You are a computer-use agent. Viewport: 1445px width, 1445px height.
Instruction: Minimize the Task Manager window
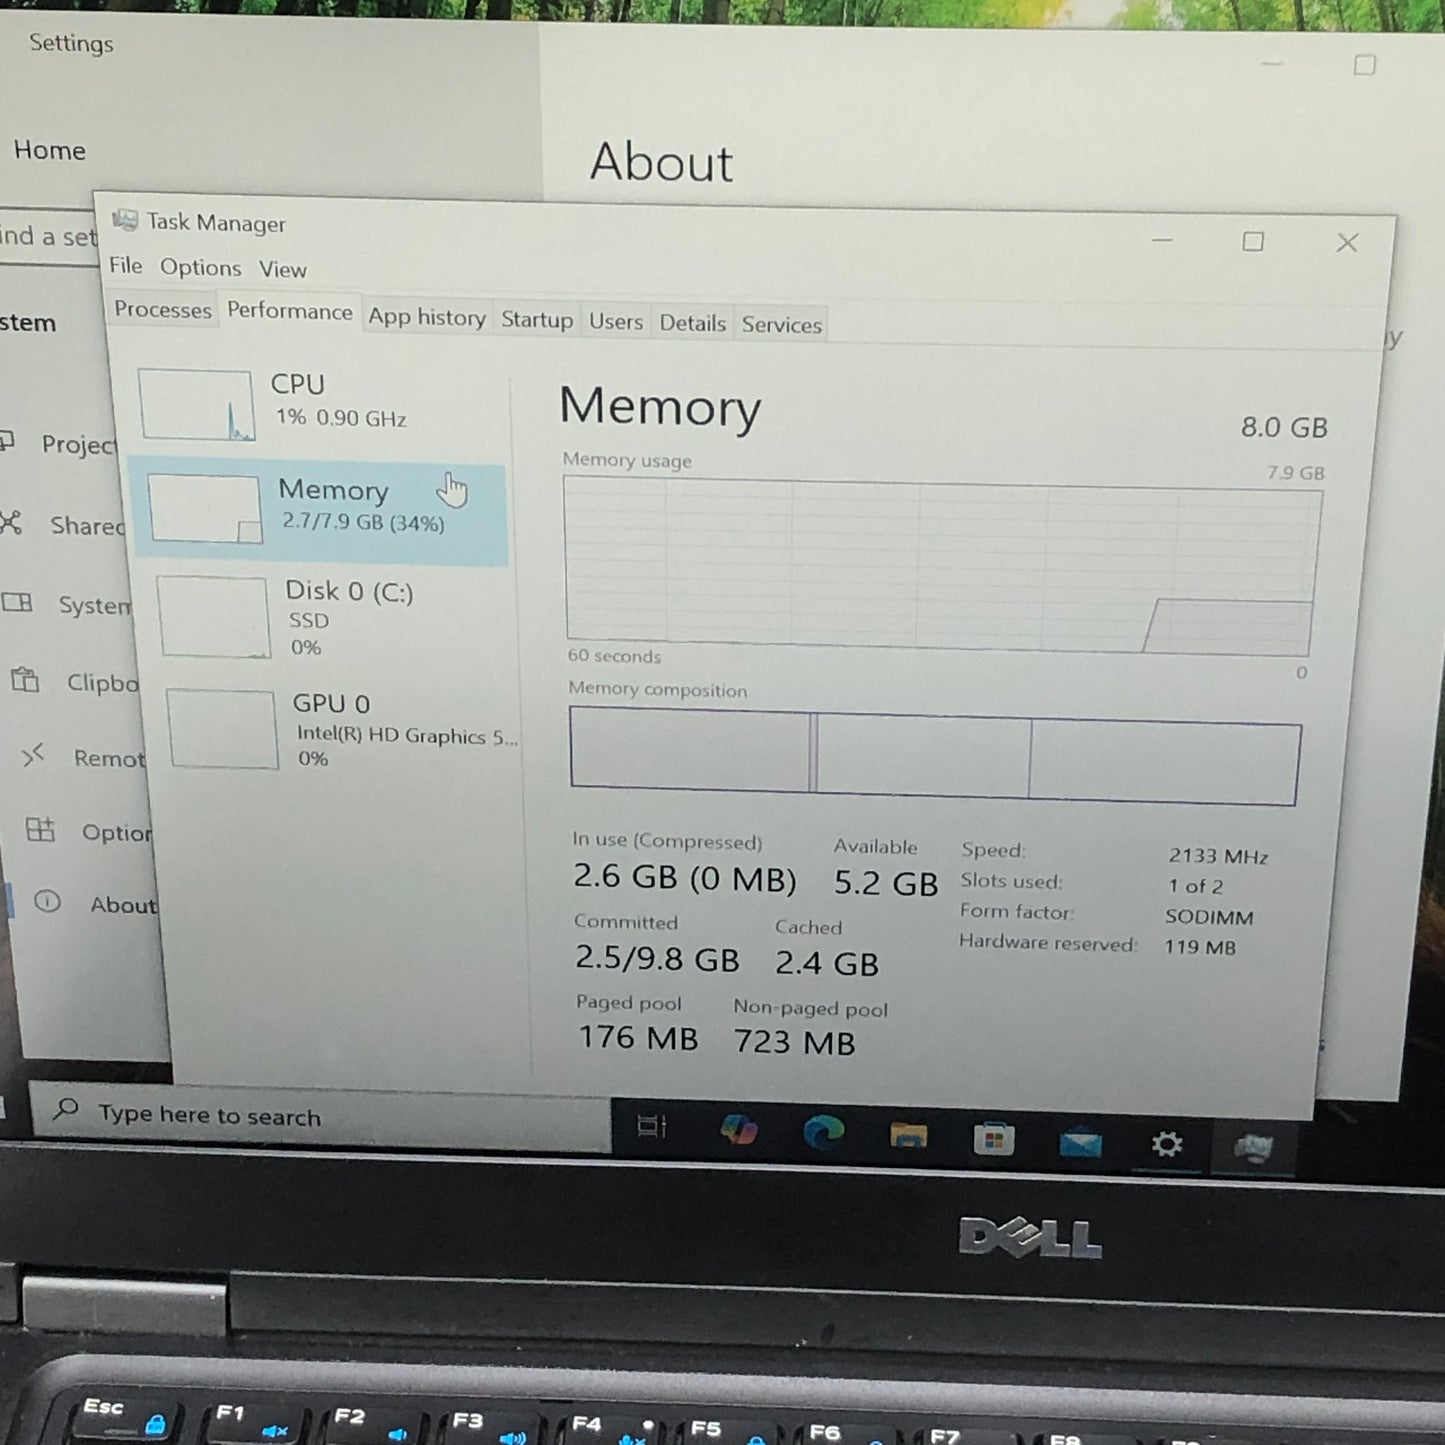1161,240
